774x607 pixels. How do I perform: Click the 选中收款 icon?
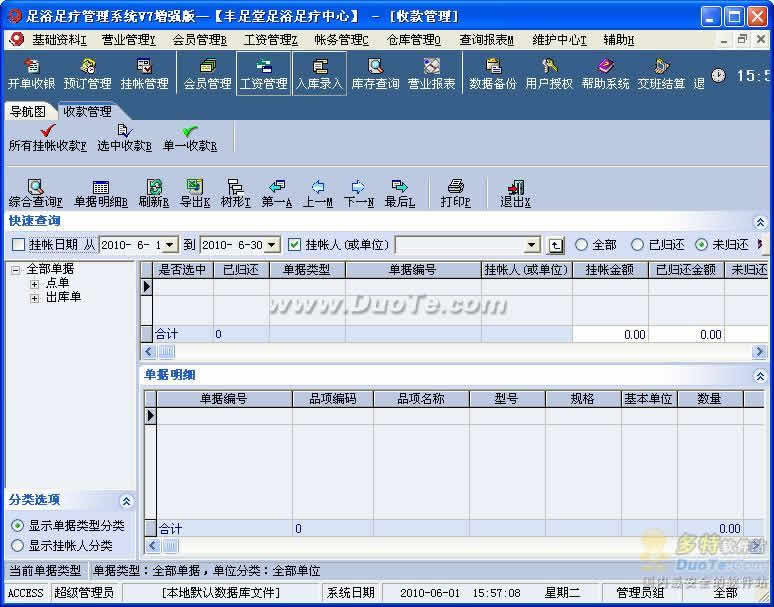(124, 138)
